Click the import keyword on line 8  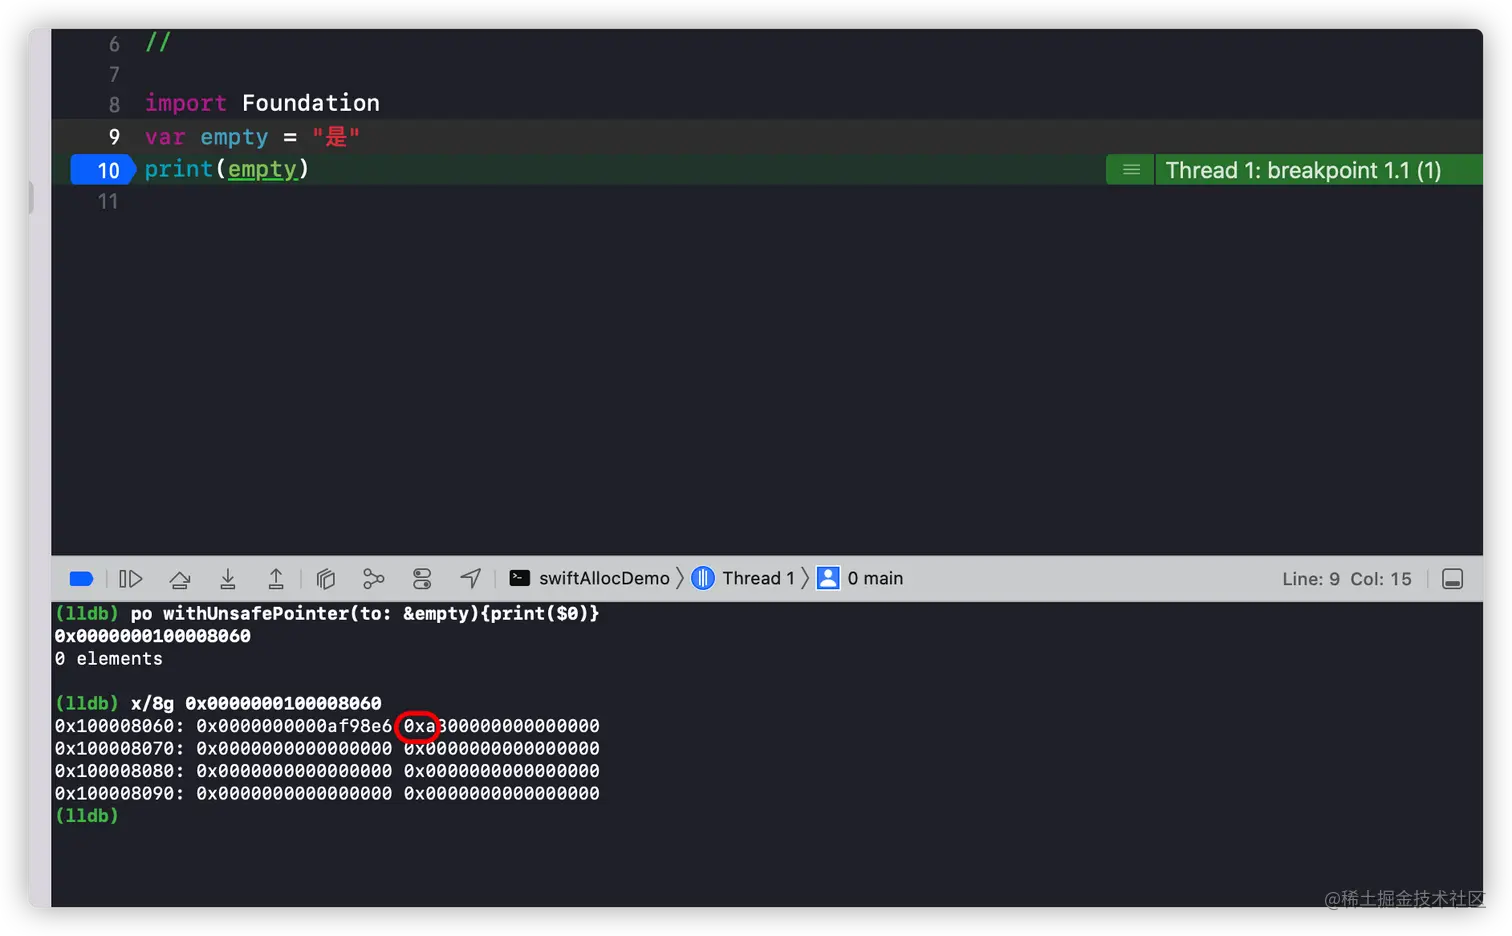[186, 103]
